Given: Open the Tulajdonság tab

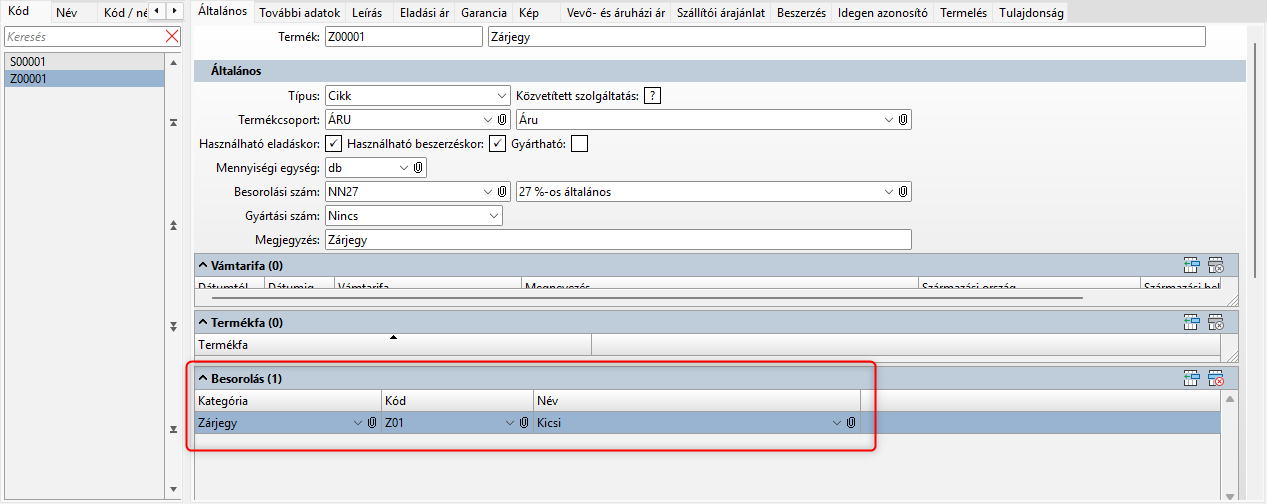Looking at the screenshot, I should point(1029,13).
